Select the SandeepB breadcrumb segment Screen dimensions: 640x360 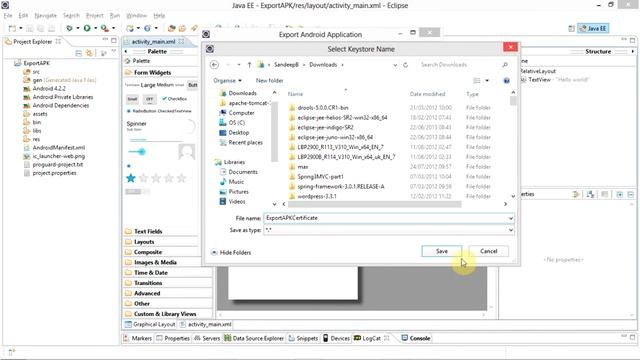click(286, 65)
